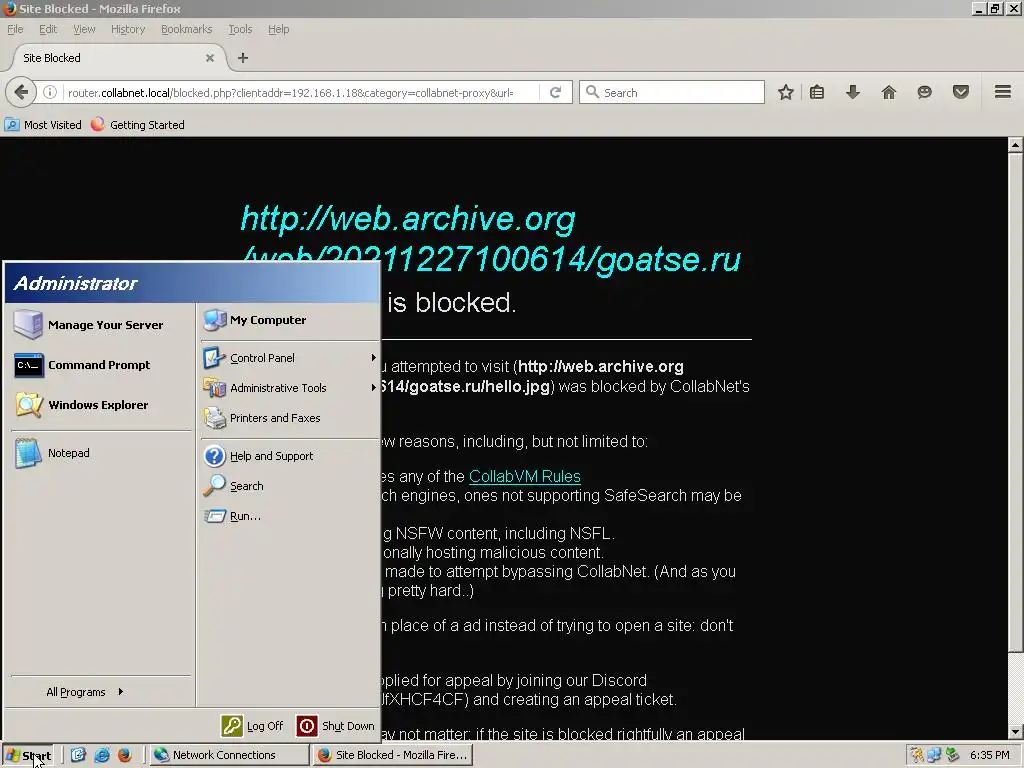Click the chat bubble icon in toolbar
The width and height of the screenshot is (1024, 768).
tap(924, 92)
